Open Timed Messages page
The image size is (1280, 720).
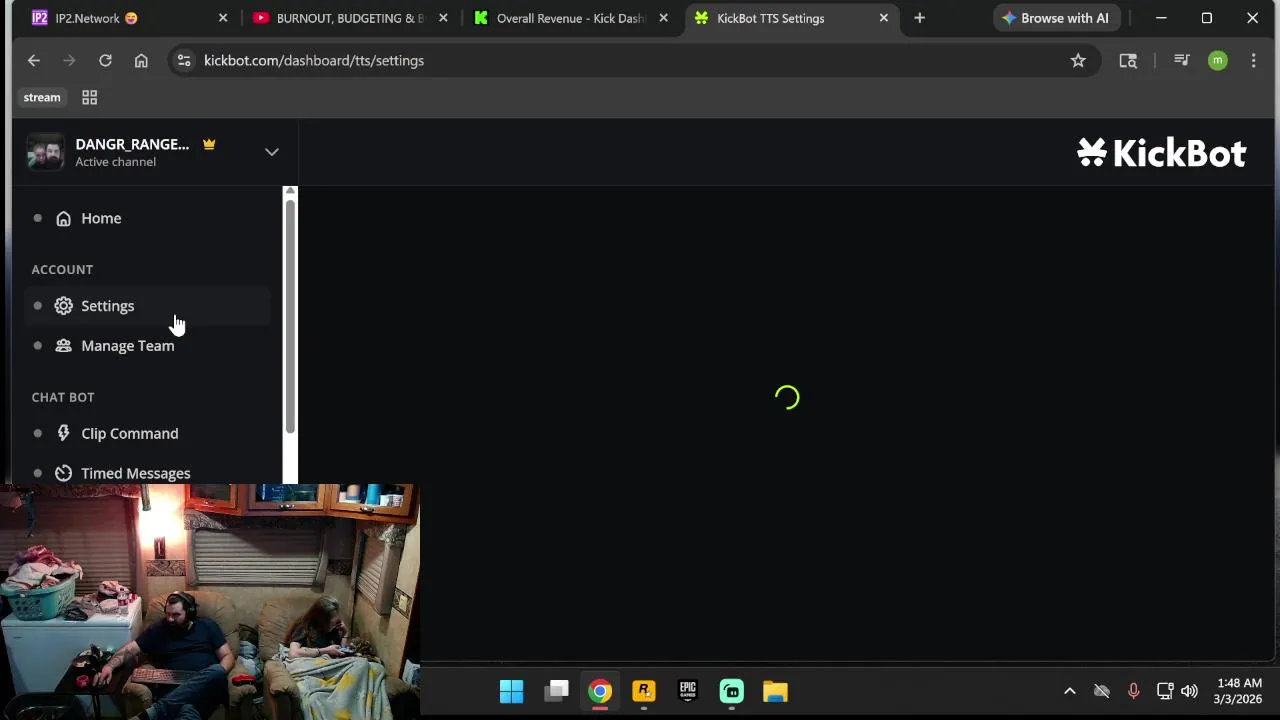coord(148,473)
